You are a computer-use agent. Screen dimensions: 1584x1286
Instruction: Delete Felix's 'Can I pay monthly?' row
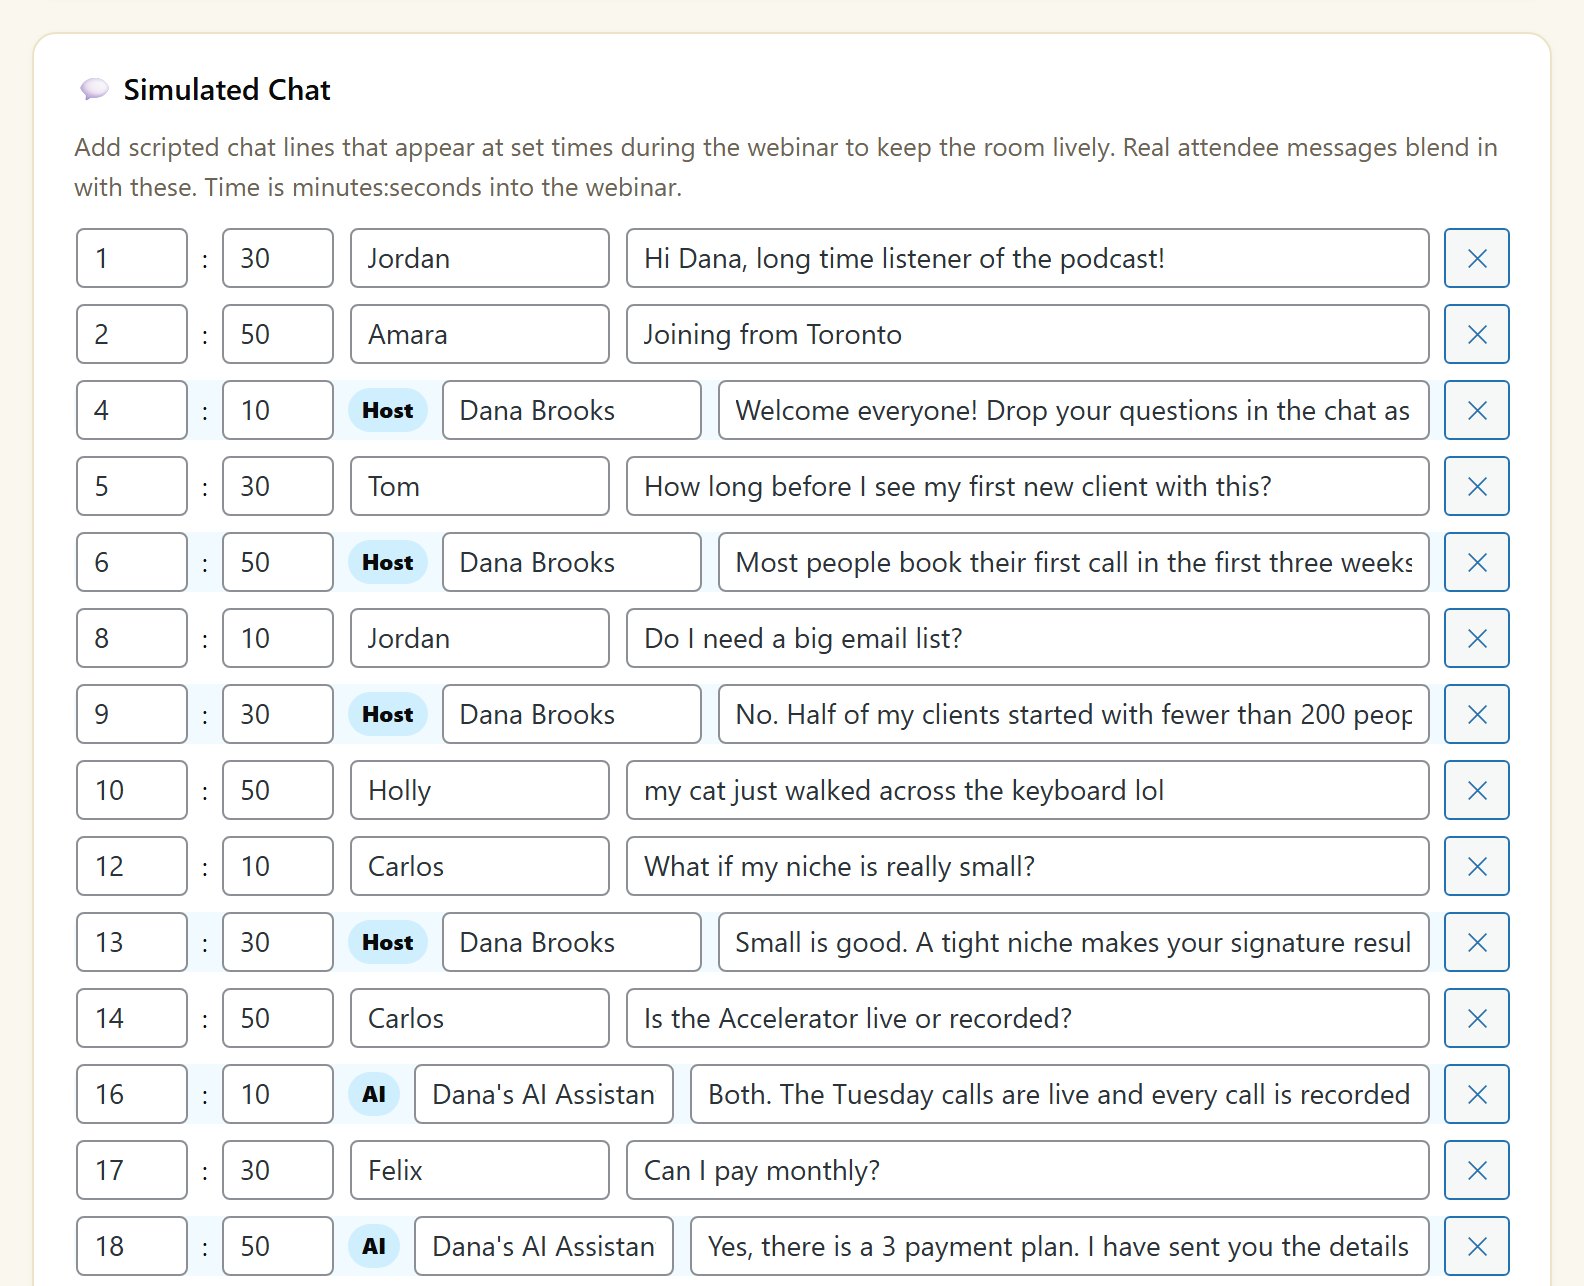pos(1476,1170)
